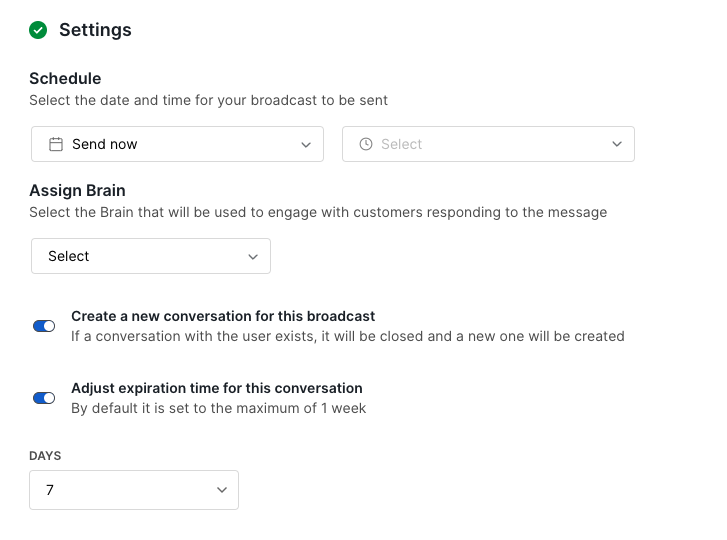Click the chevron arrow on Days dropdown
Image resolution: width=727 pixels, height=540 pixels.
[x=221, y=490]
